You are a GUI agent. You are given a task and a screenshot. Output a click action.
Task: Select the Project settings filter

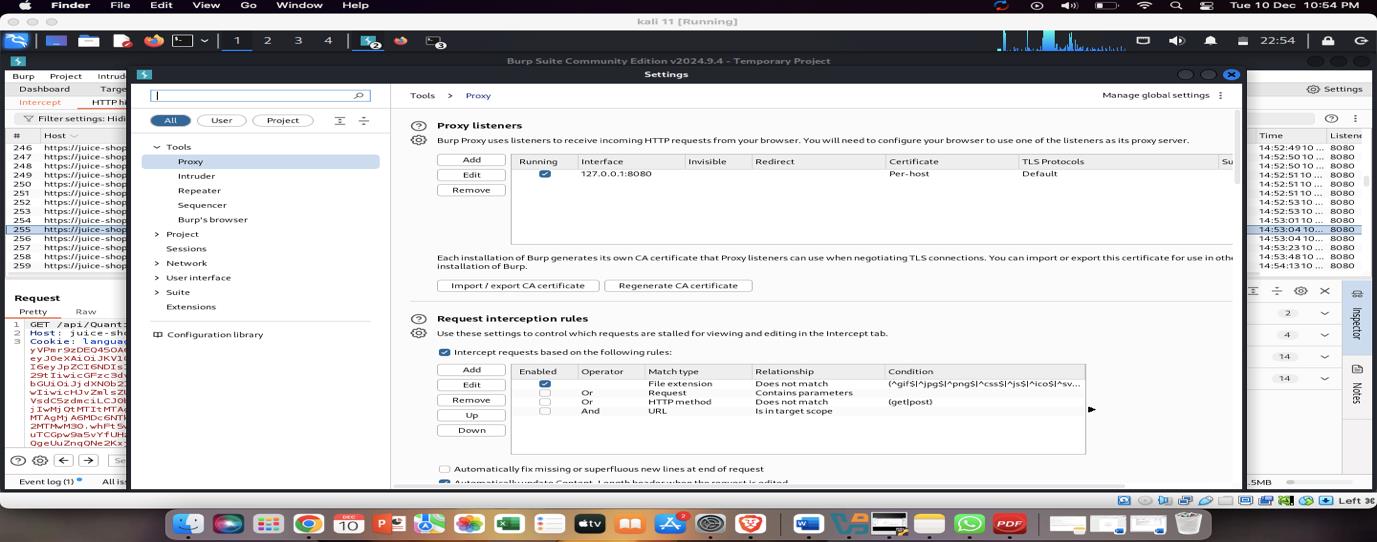pos(282,120)
